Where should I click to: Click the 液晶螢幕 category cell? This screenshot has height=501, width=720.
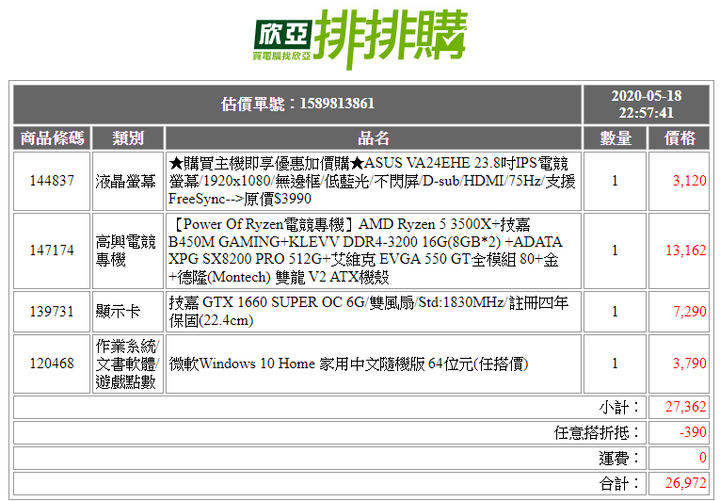click(128, 181)
